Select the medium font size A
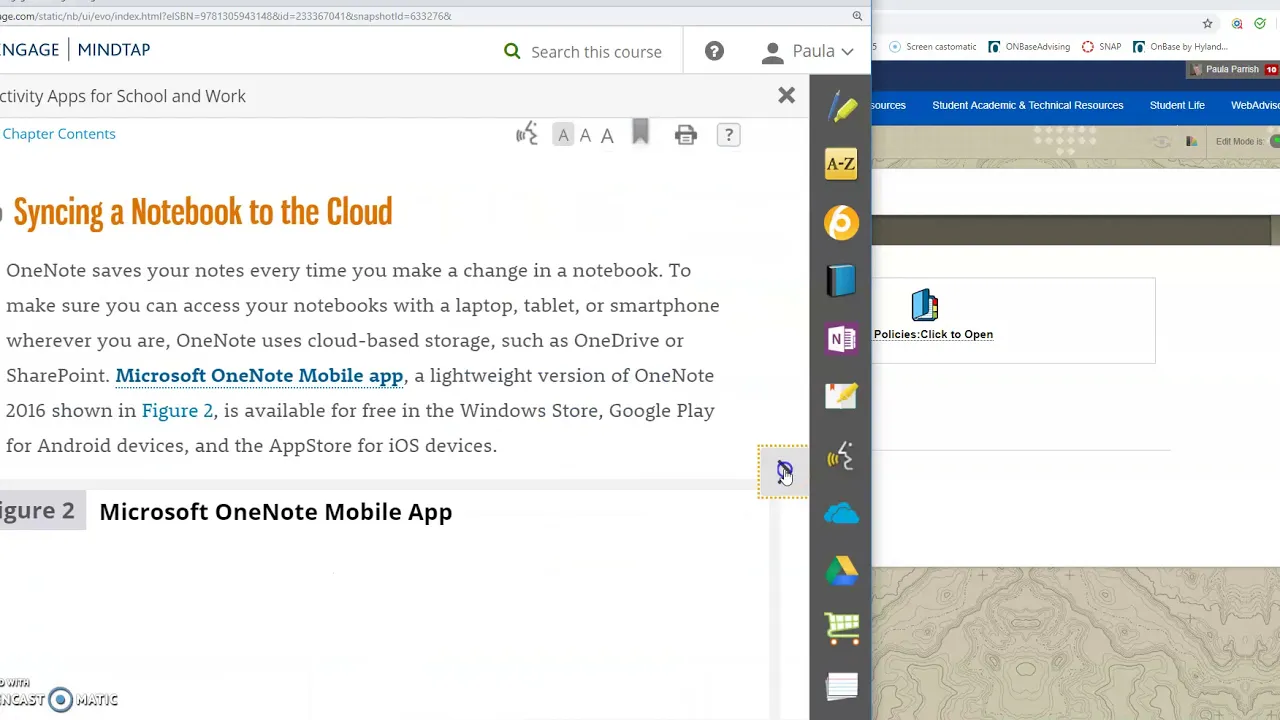 (585, 135)
